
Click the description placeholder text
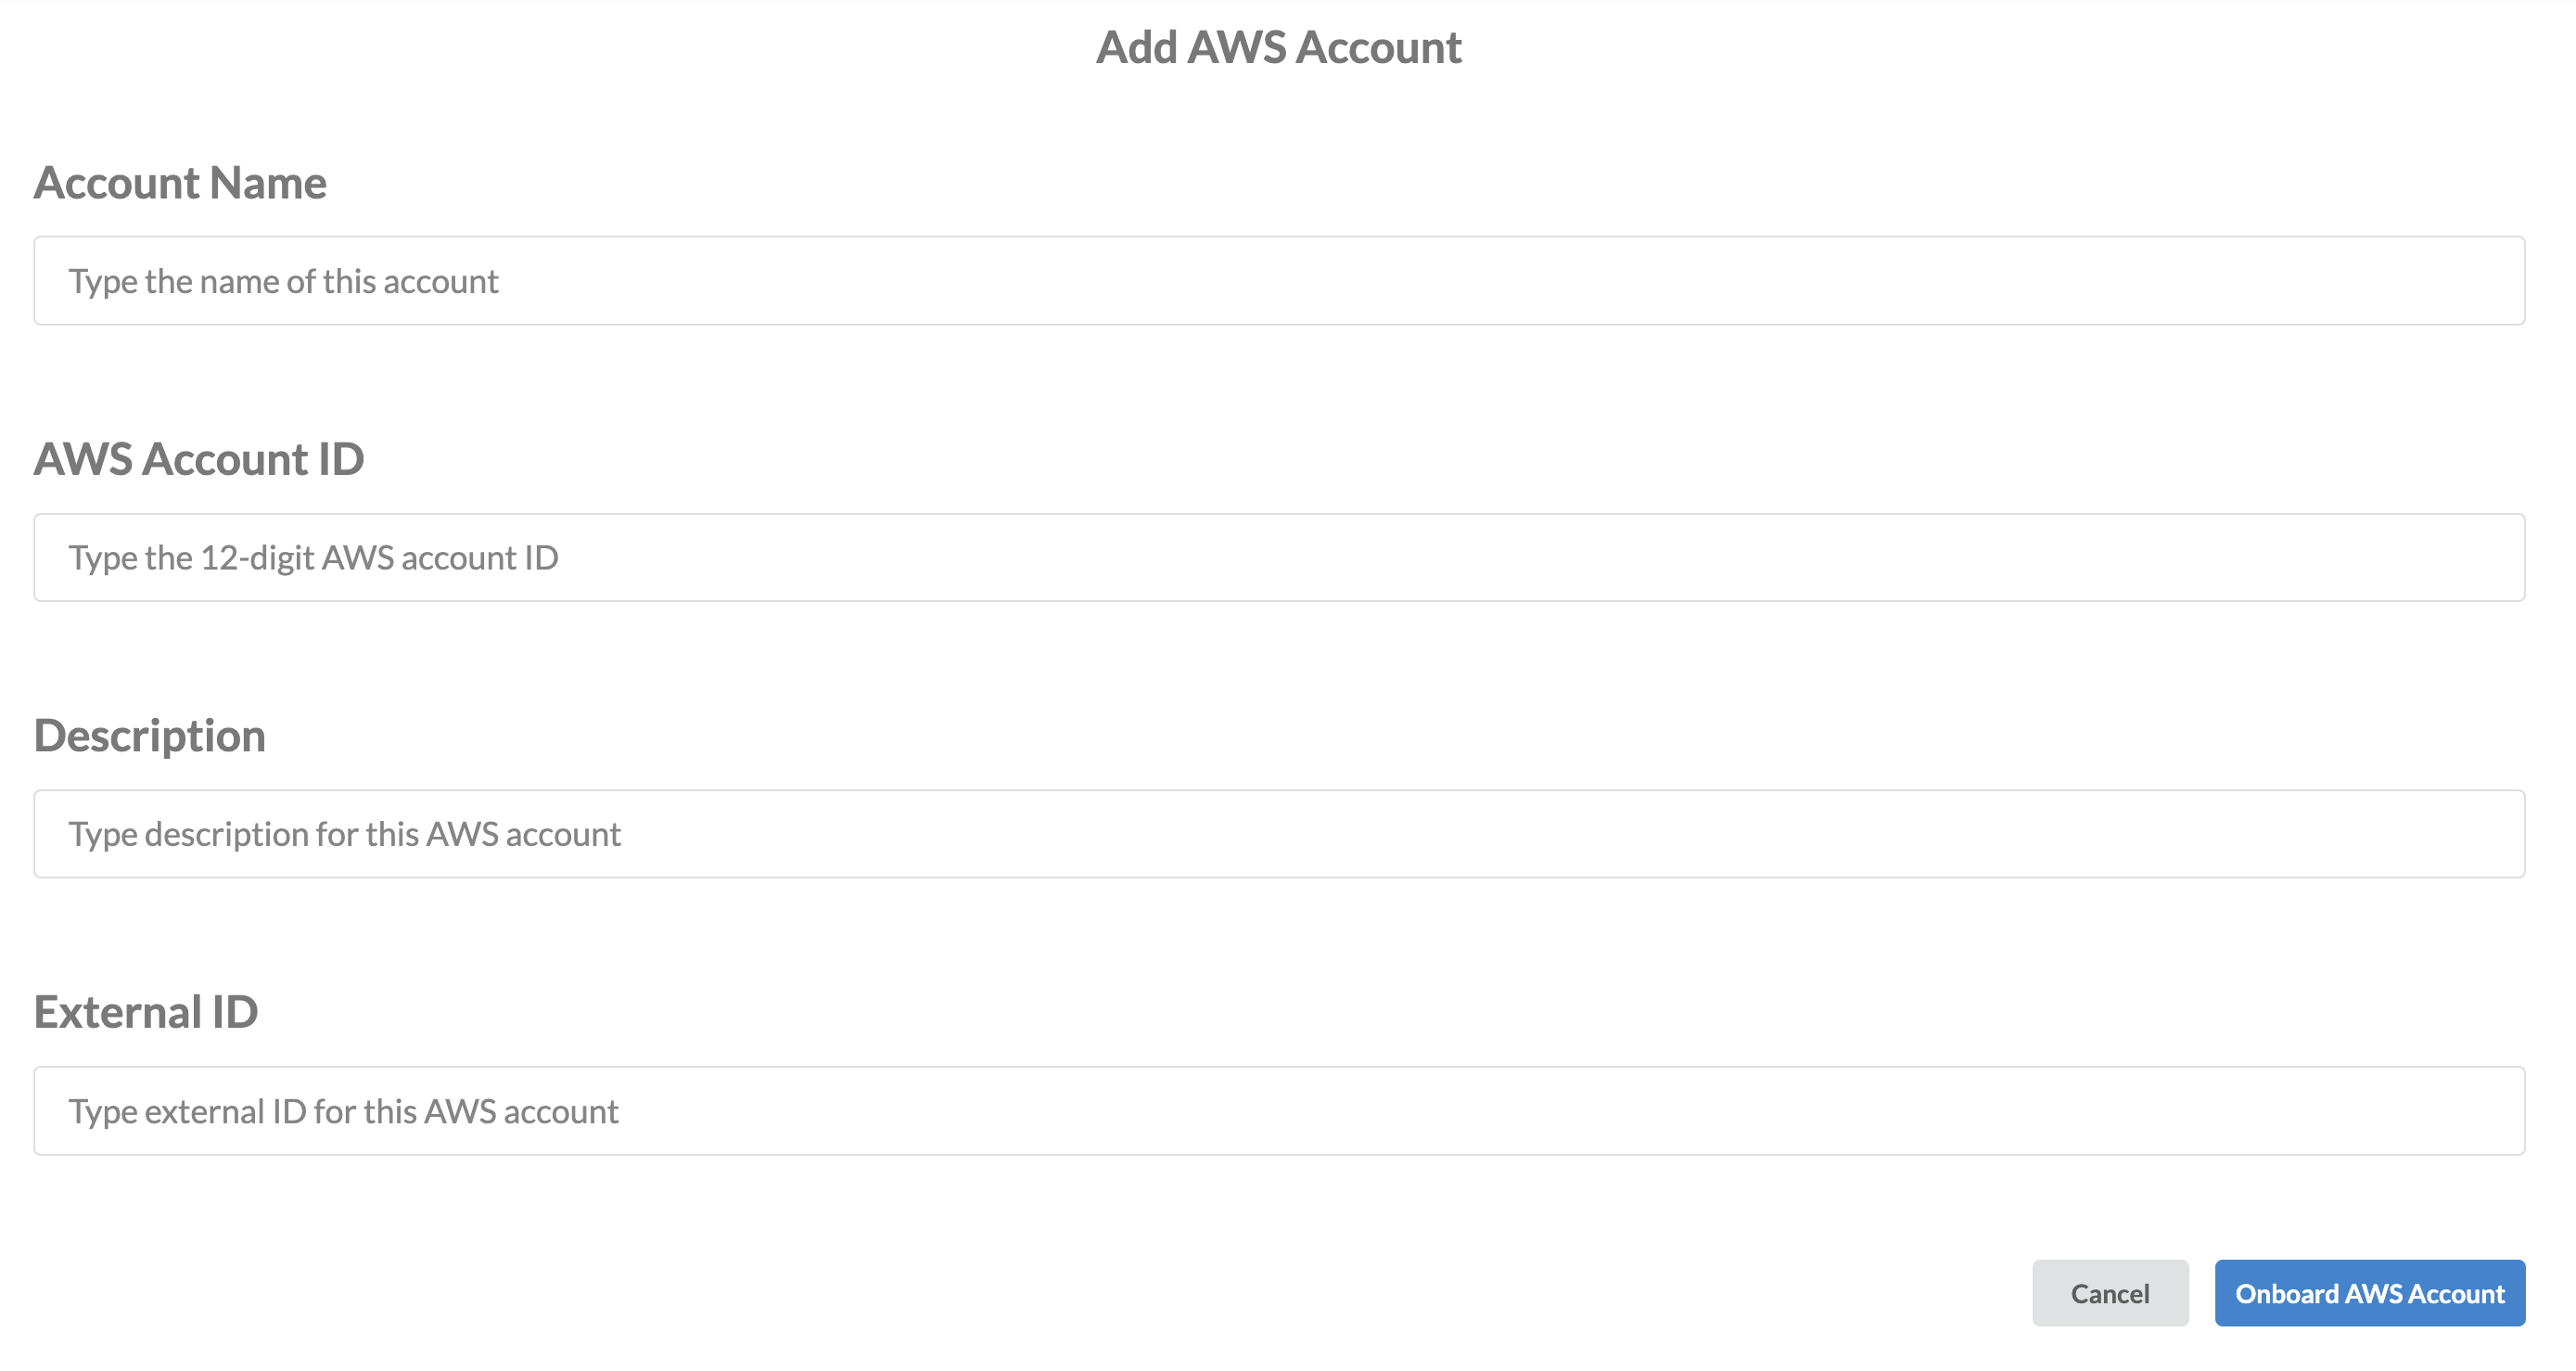point(344,833)
